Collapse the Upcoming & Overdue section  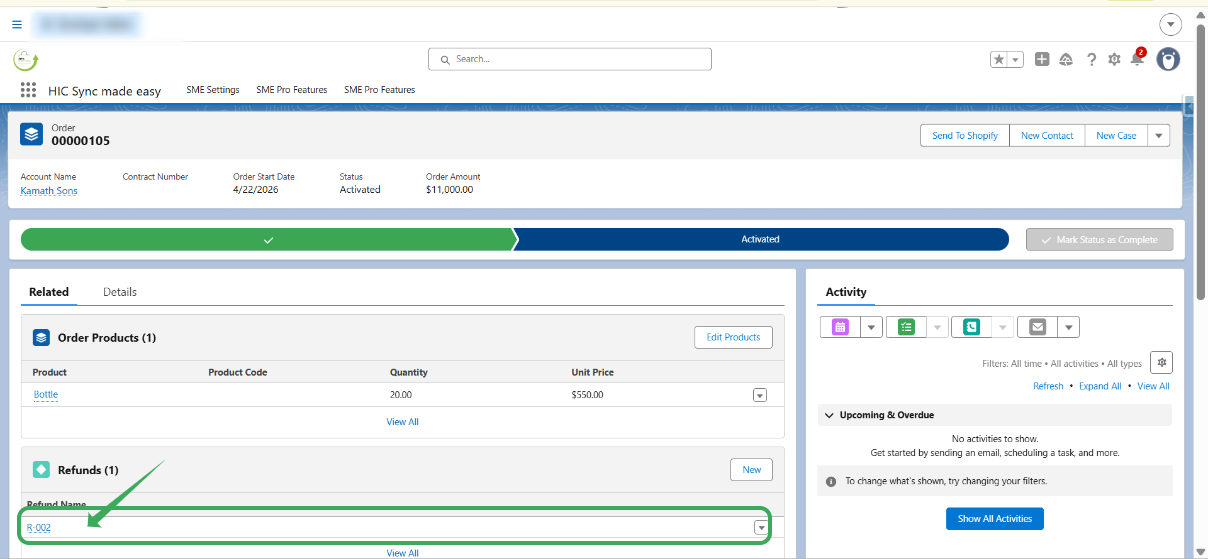point(829,415)
